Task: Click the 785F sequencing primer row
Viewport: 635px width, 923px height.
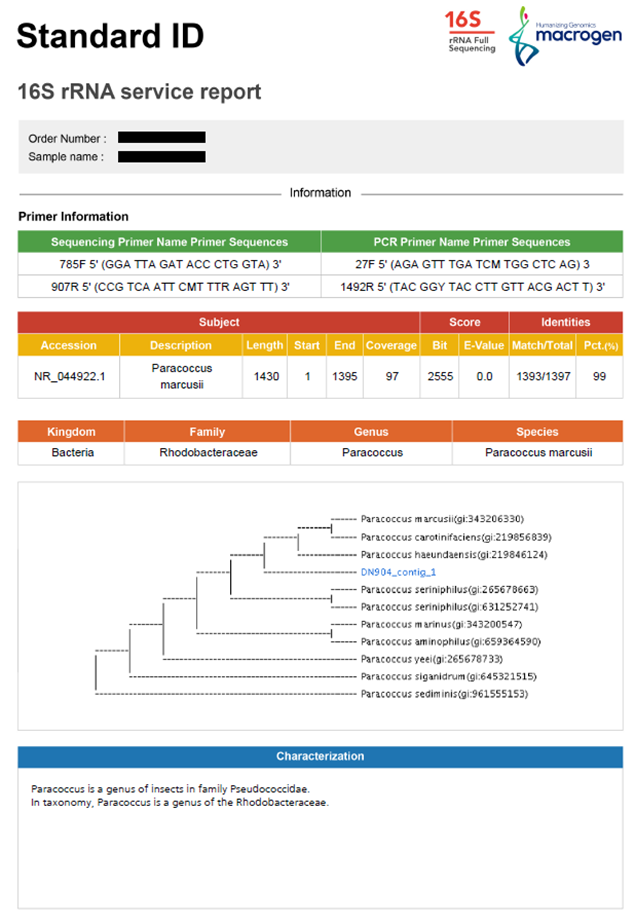Action: pos(169,264)
